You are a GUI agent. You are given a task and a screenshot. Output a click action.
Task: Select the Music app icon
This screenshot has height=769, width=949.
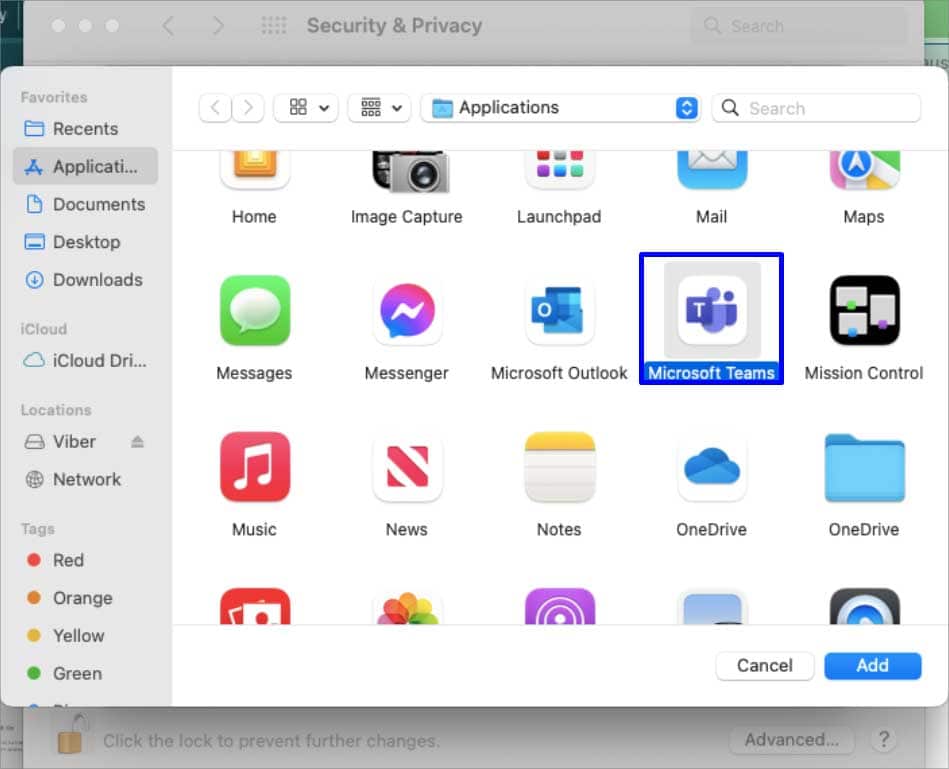[x=255, y=466]
